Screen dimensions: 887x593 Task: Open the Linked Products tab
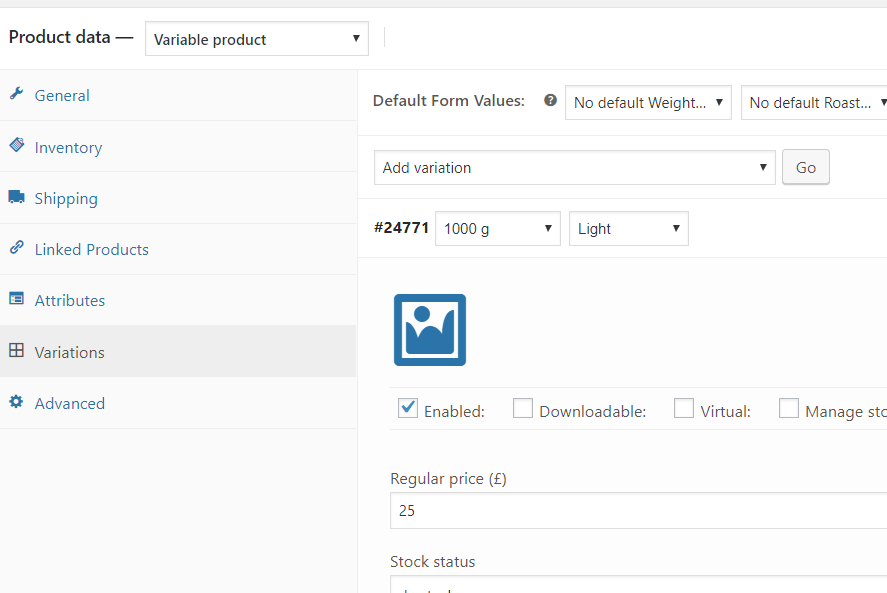(91, 249)
